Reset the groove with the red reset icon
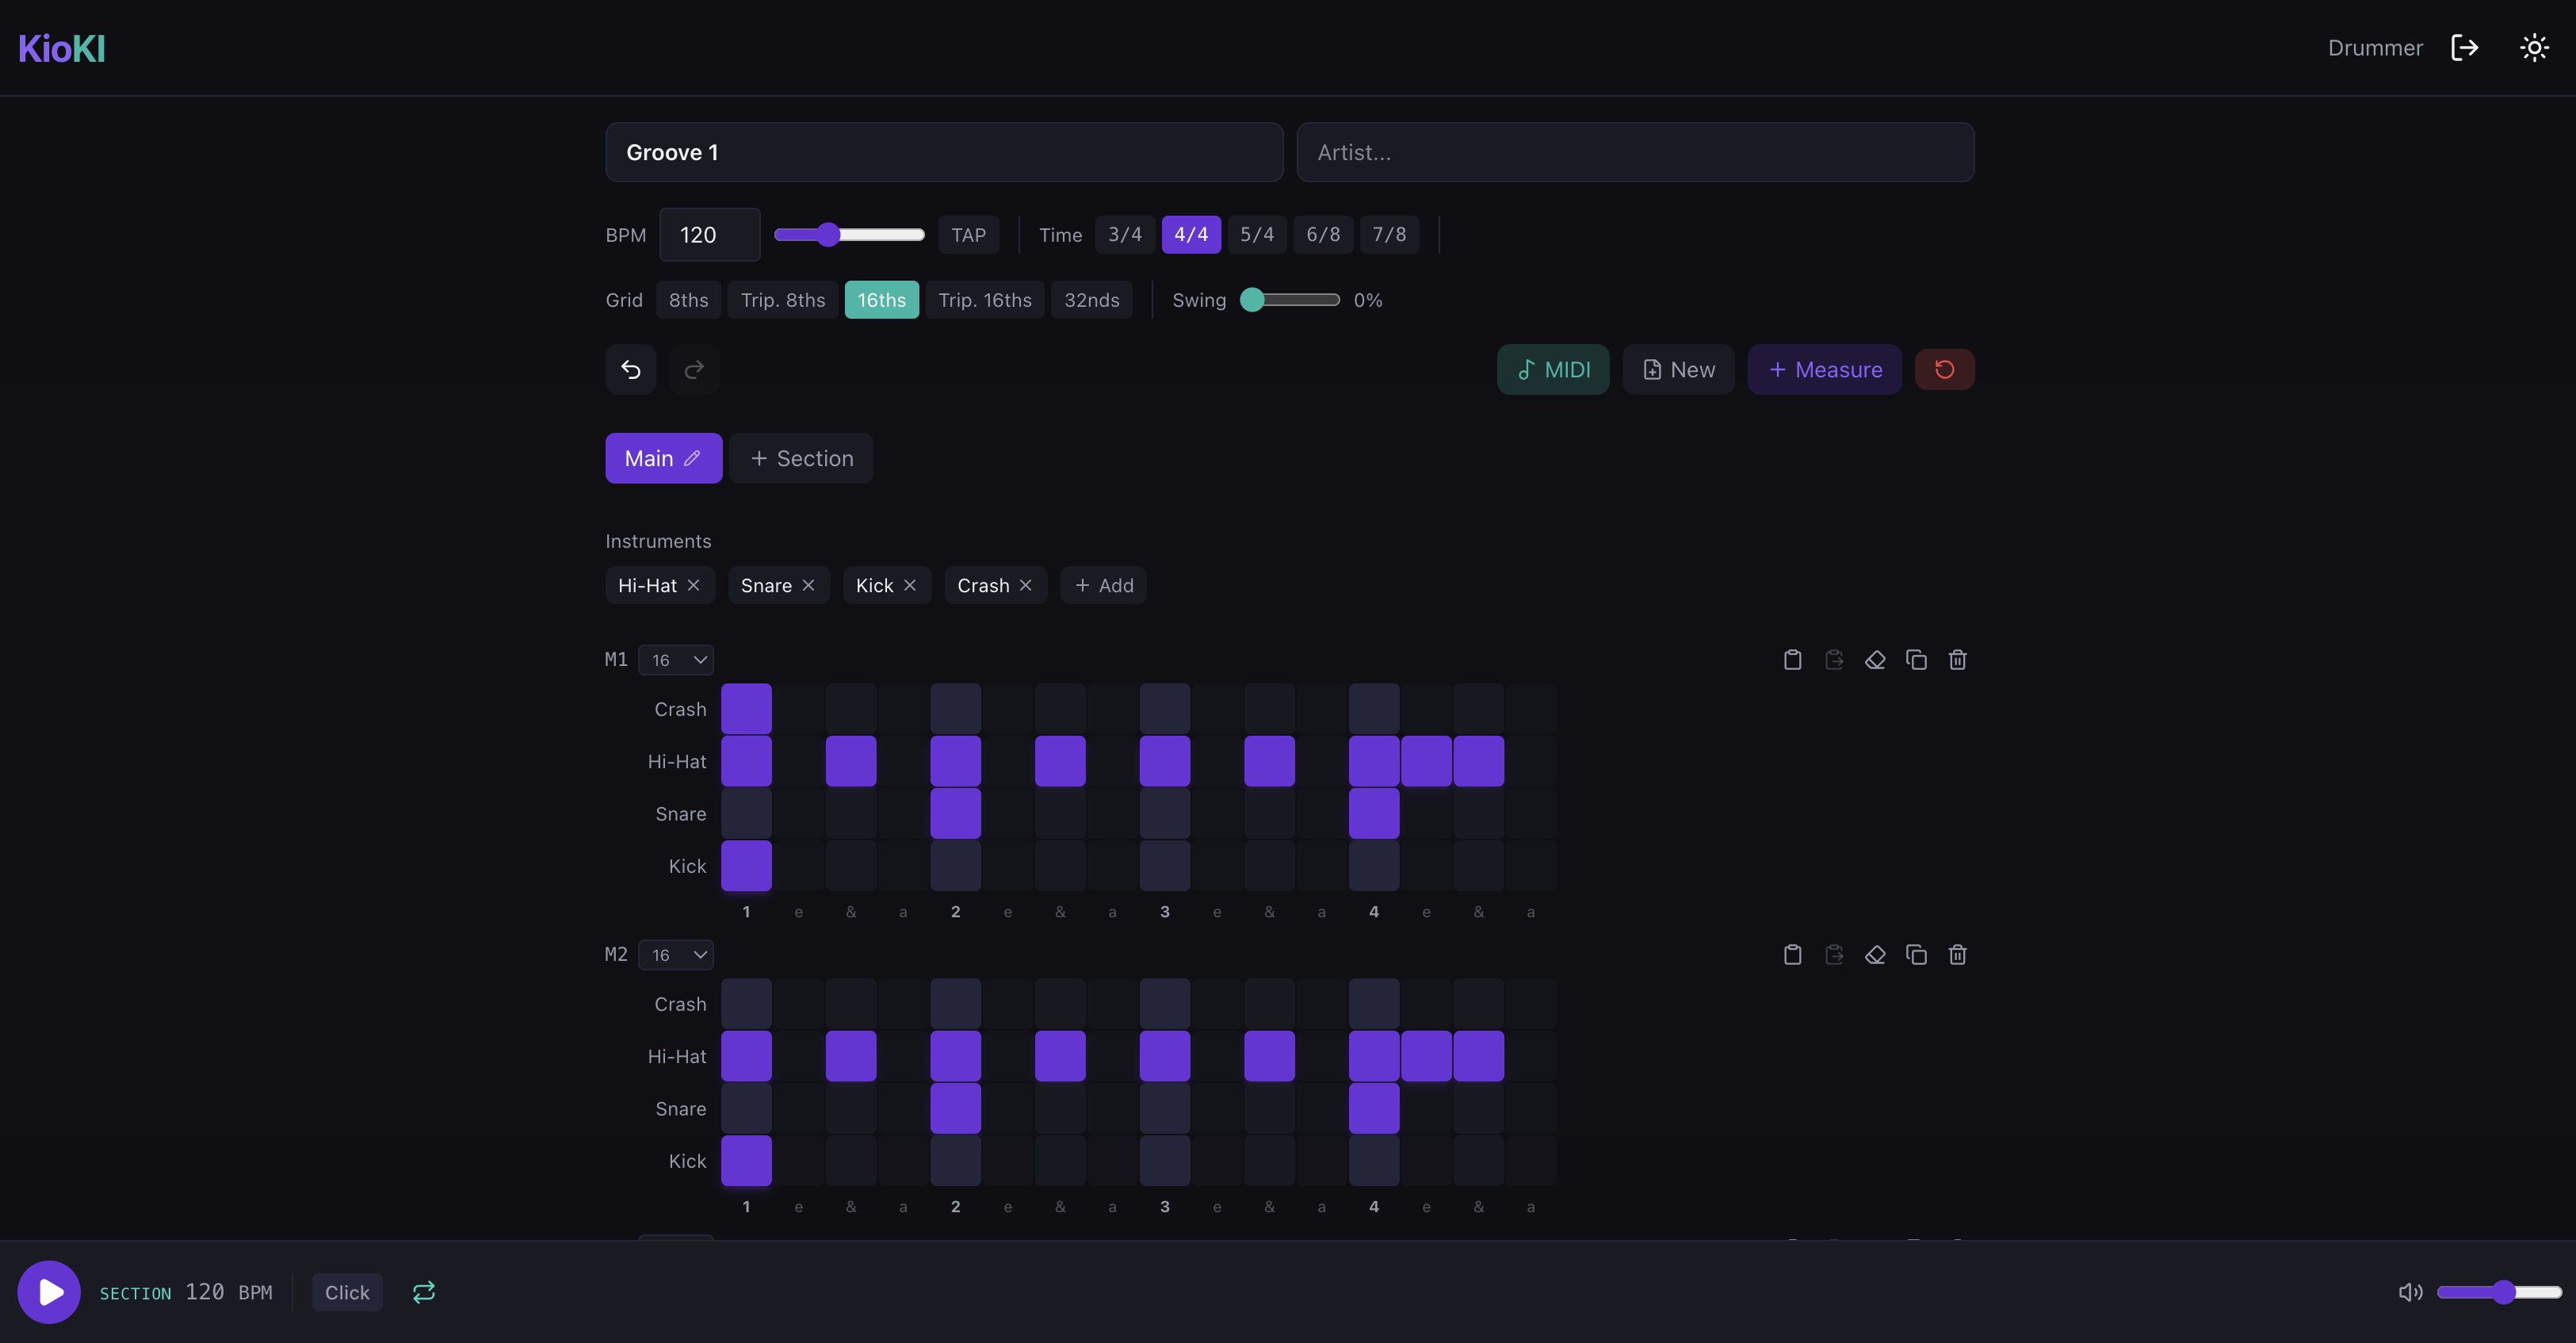This screenshot has height=1343, width=2576. click(x=1945, y=369)
